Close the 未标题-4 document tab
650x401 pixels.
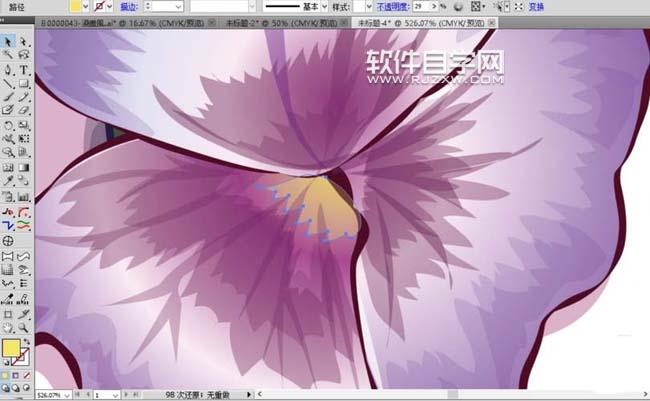coord(492,23)
